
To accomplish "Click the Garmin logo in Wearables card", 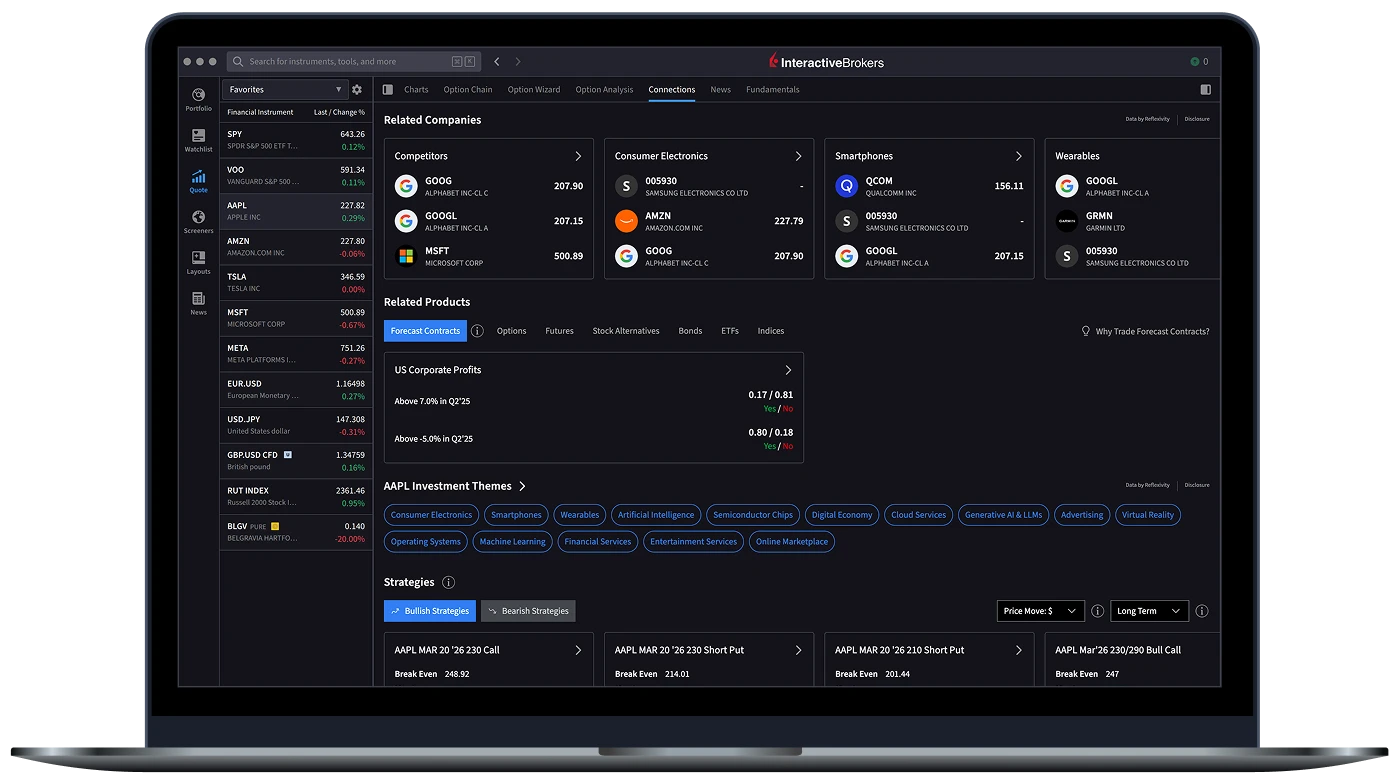I will [1067, 221].
